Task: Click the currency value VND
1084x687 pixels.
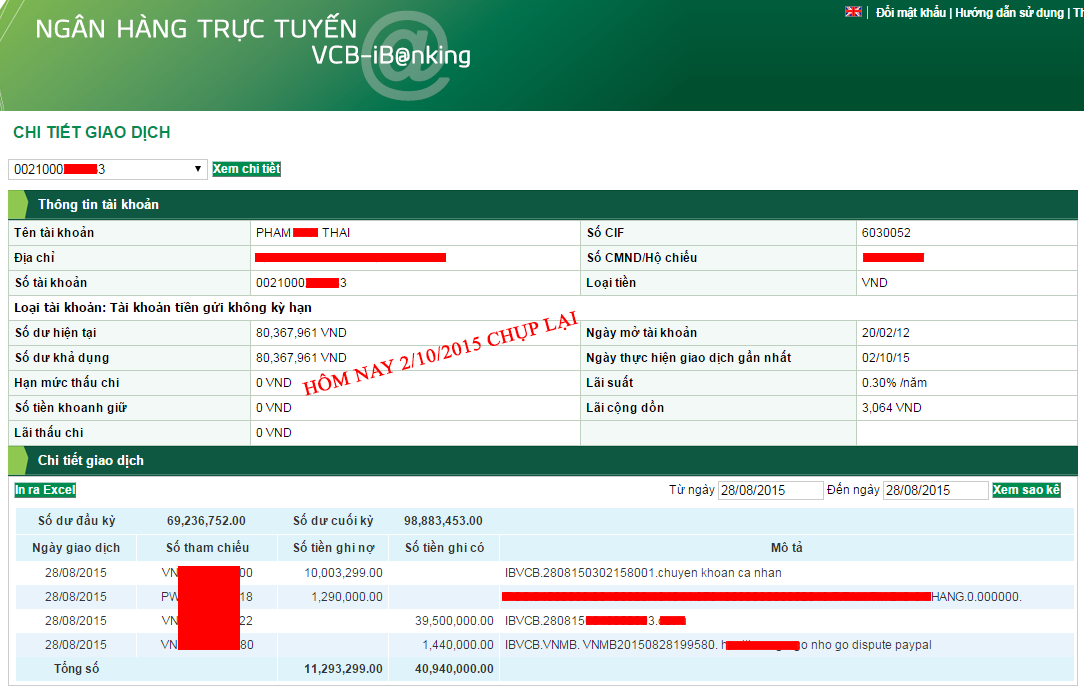Action: pyautogui.click(x=875, y=283)
